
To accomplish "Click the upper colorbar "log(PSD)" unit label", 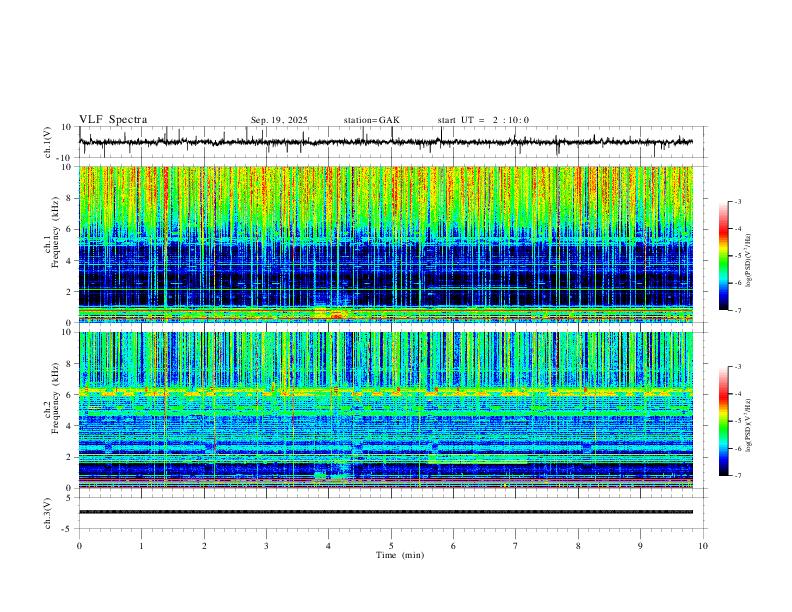I will 748,261.
